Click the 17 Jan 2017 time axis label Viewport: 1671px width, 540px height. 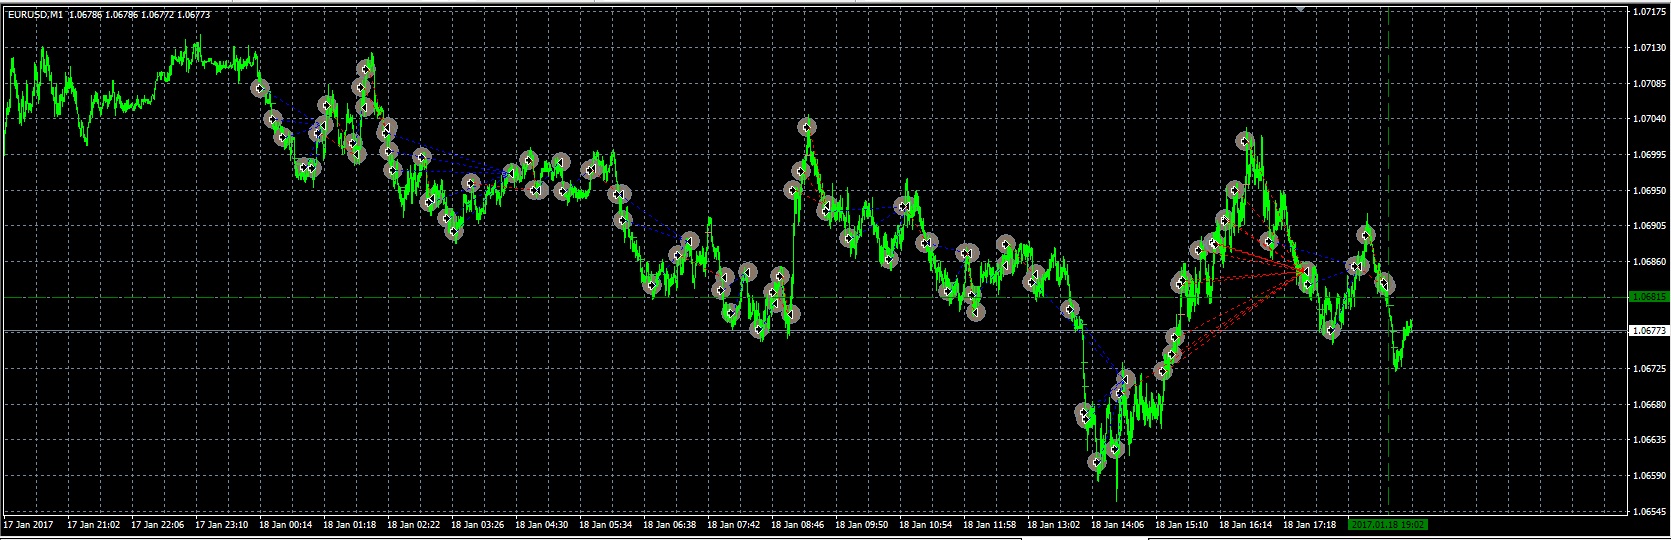pos(26,524)
